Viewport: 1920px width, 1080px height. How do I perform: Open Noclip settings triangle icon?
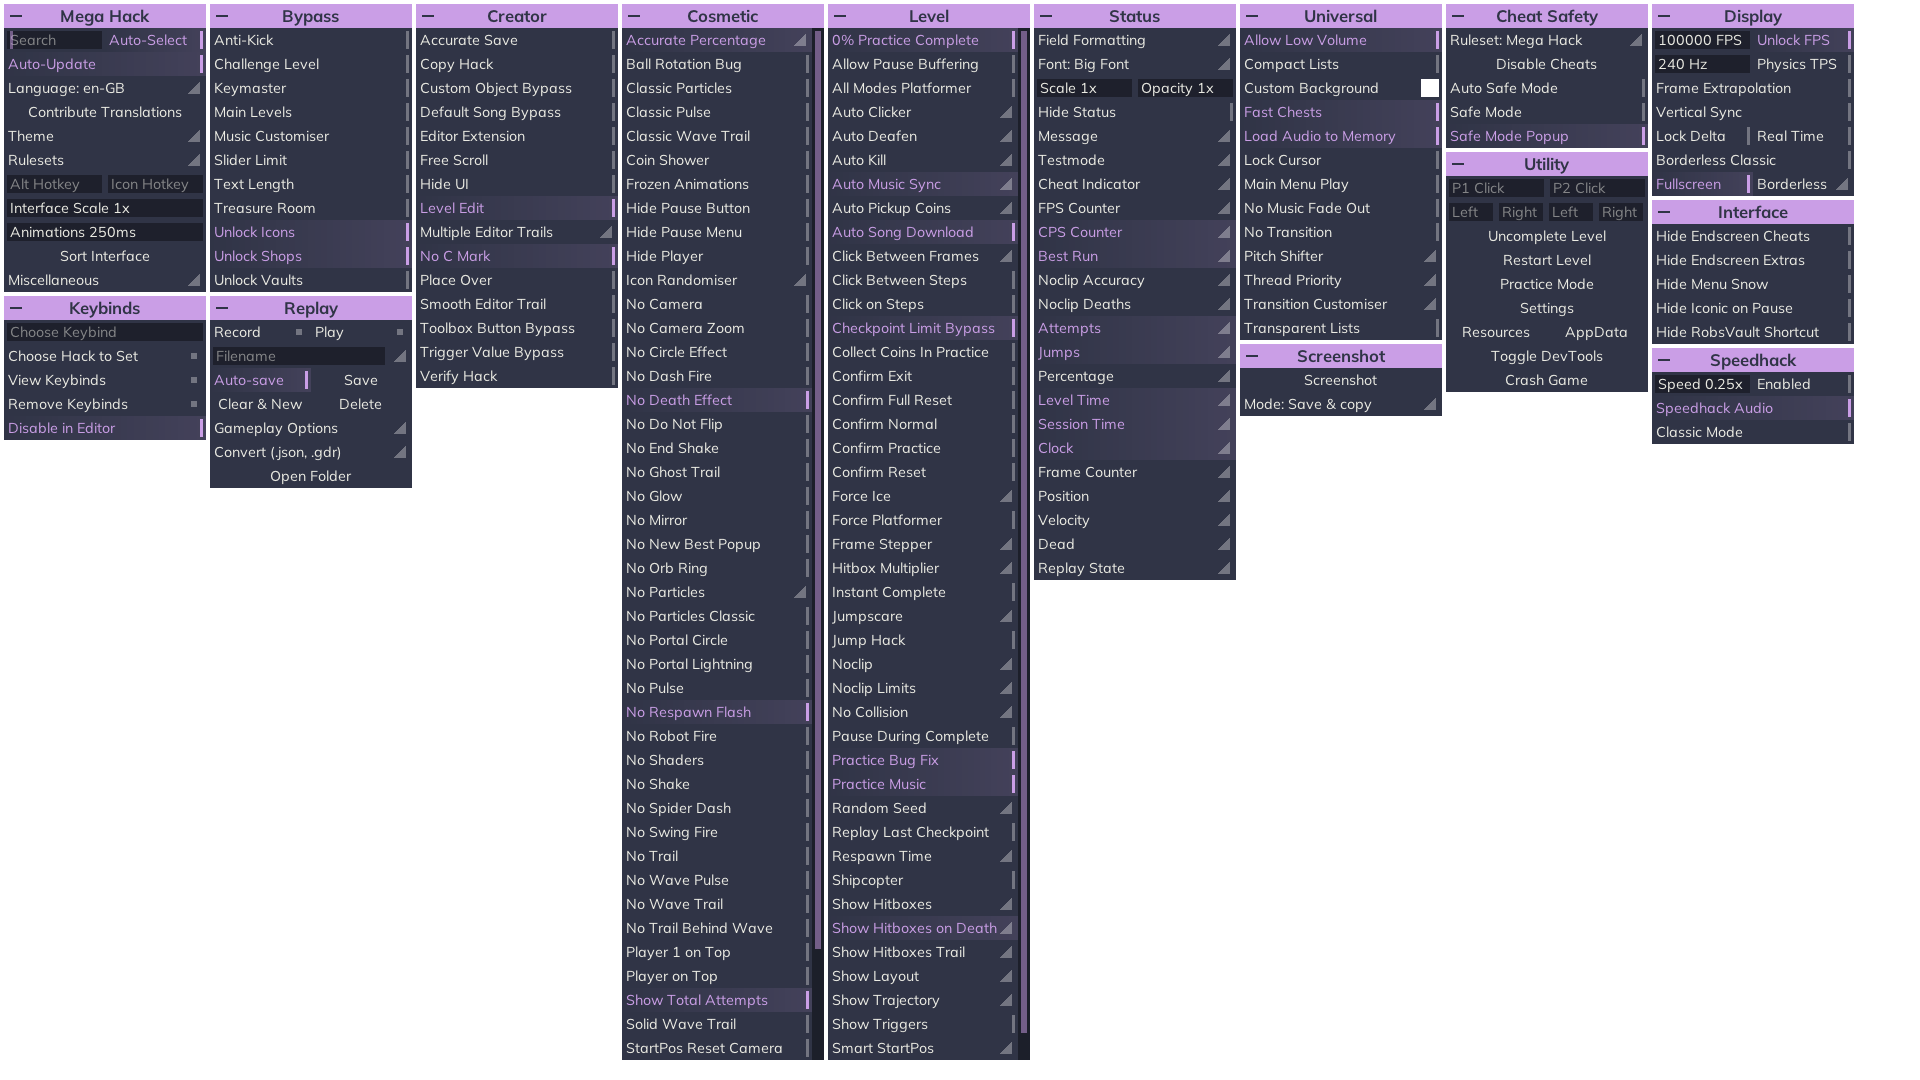pyautogui.click(x=1006, y=664)
